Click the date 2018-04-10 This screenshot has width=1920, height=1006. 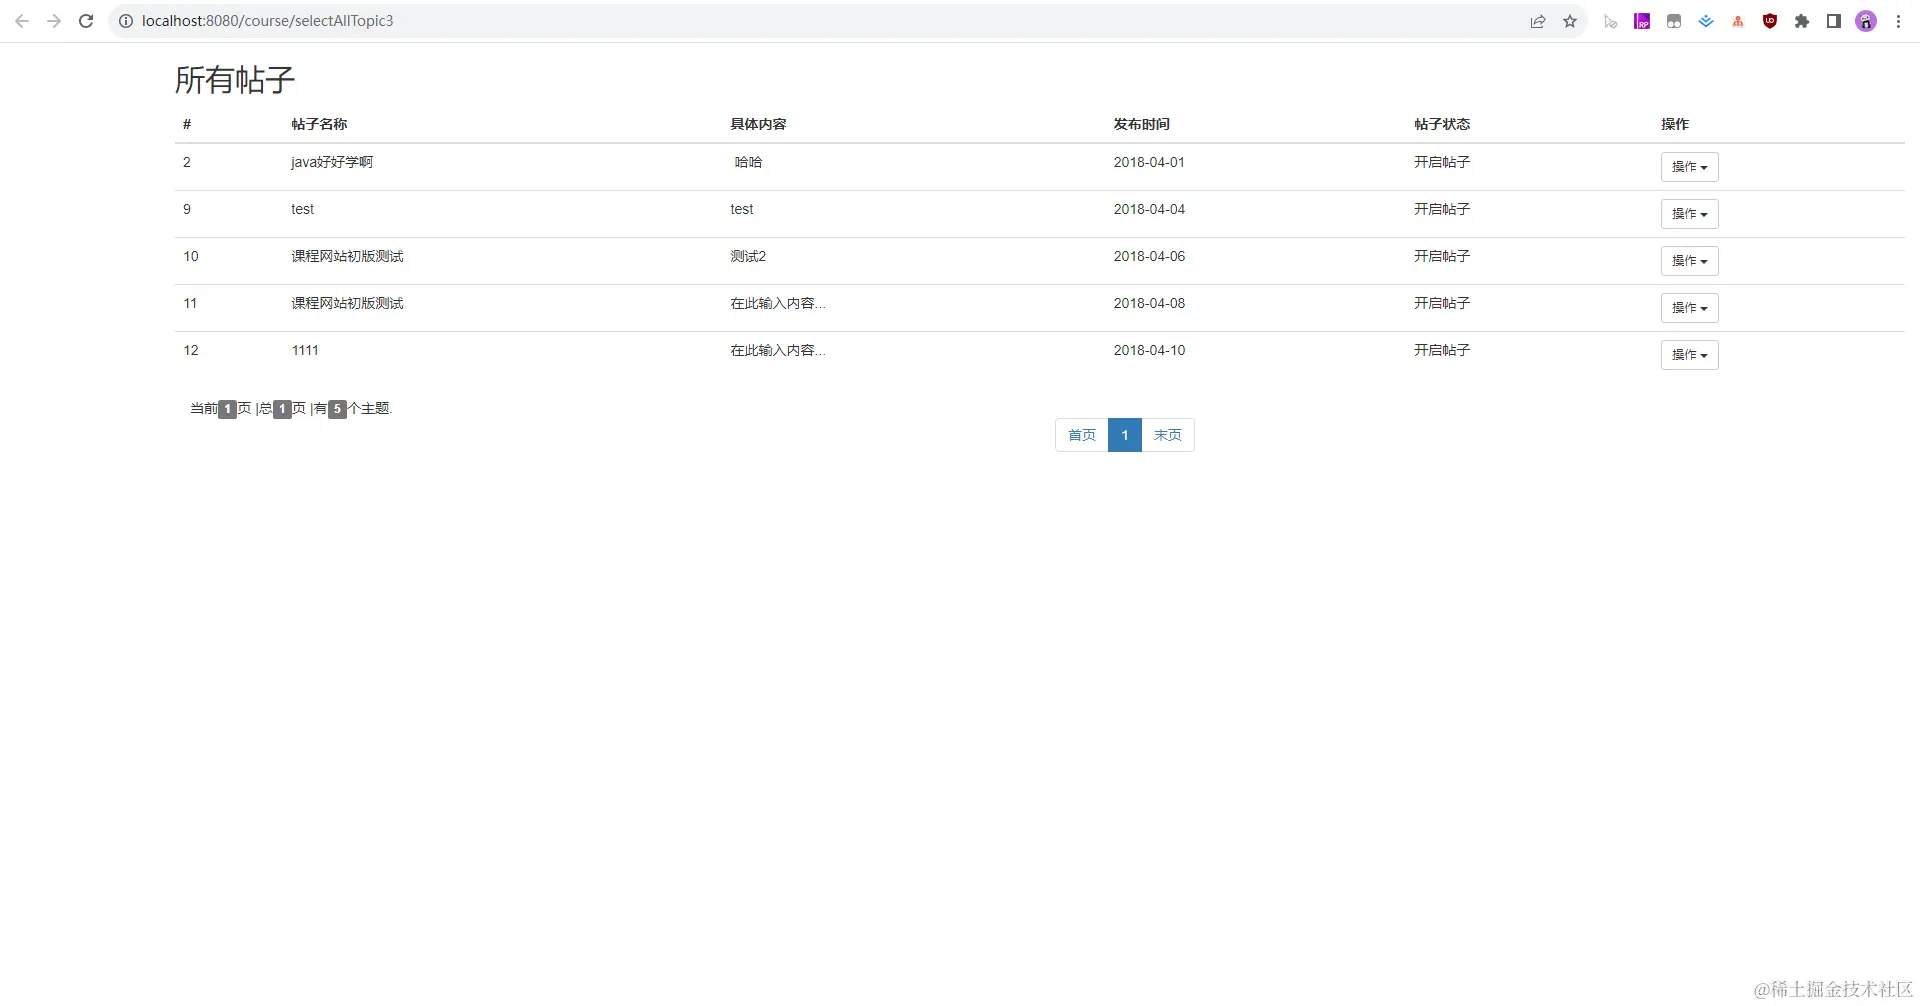click(1149, 350)
